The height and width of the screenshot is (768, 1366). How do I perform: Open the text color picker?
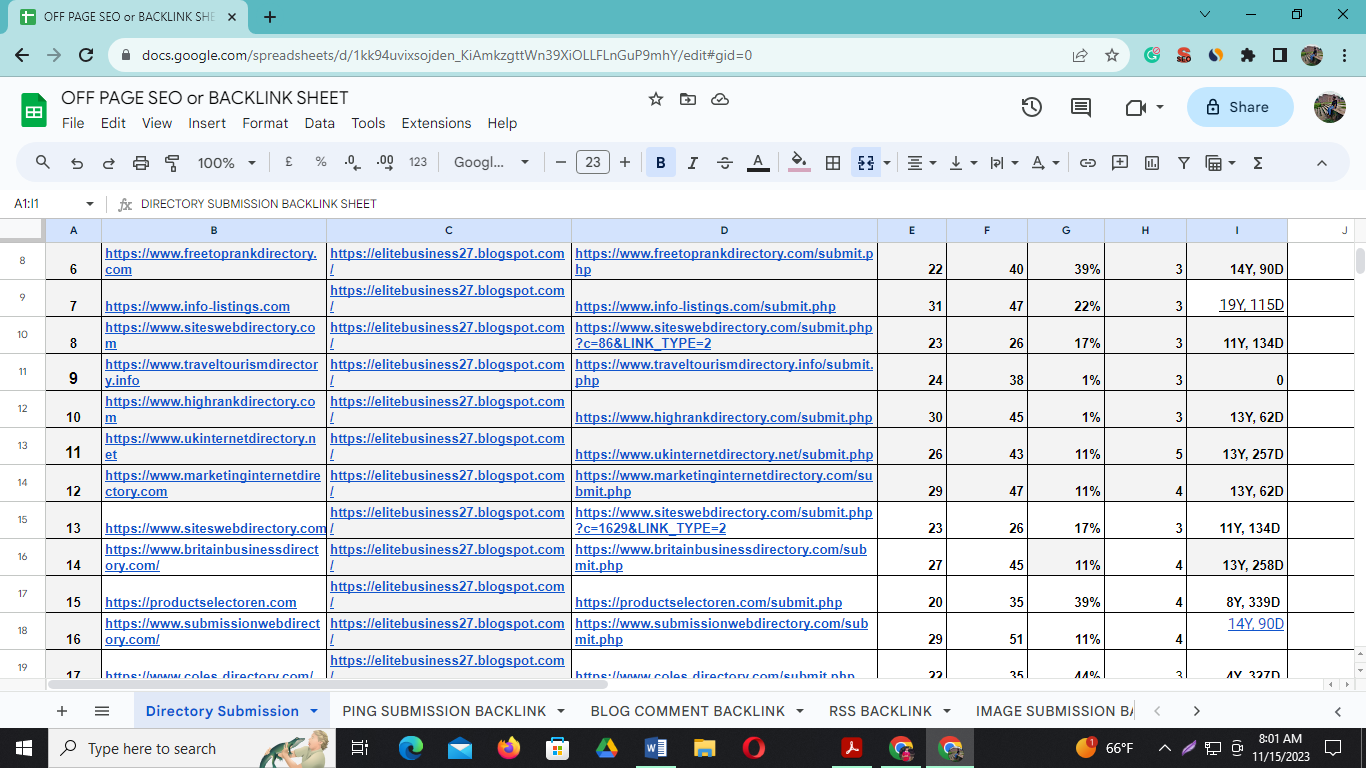[757, 161]
